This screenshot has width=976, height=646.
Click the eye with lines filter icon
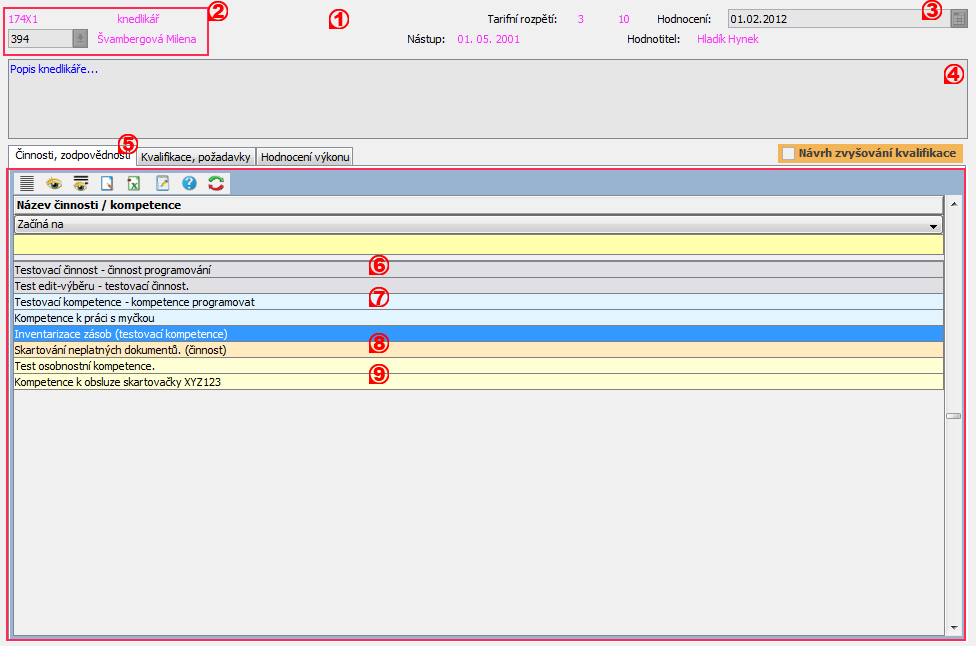(81, 183)
